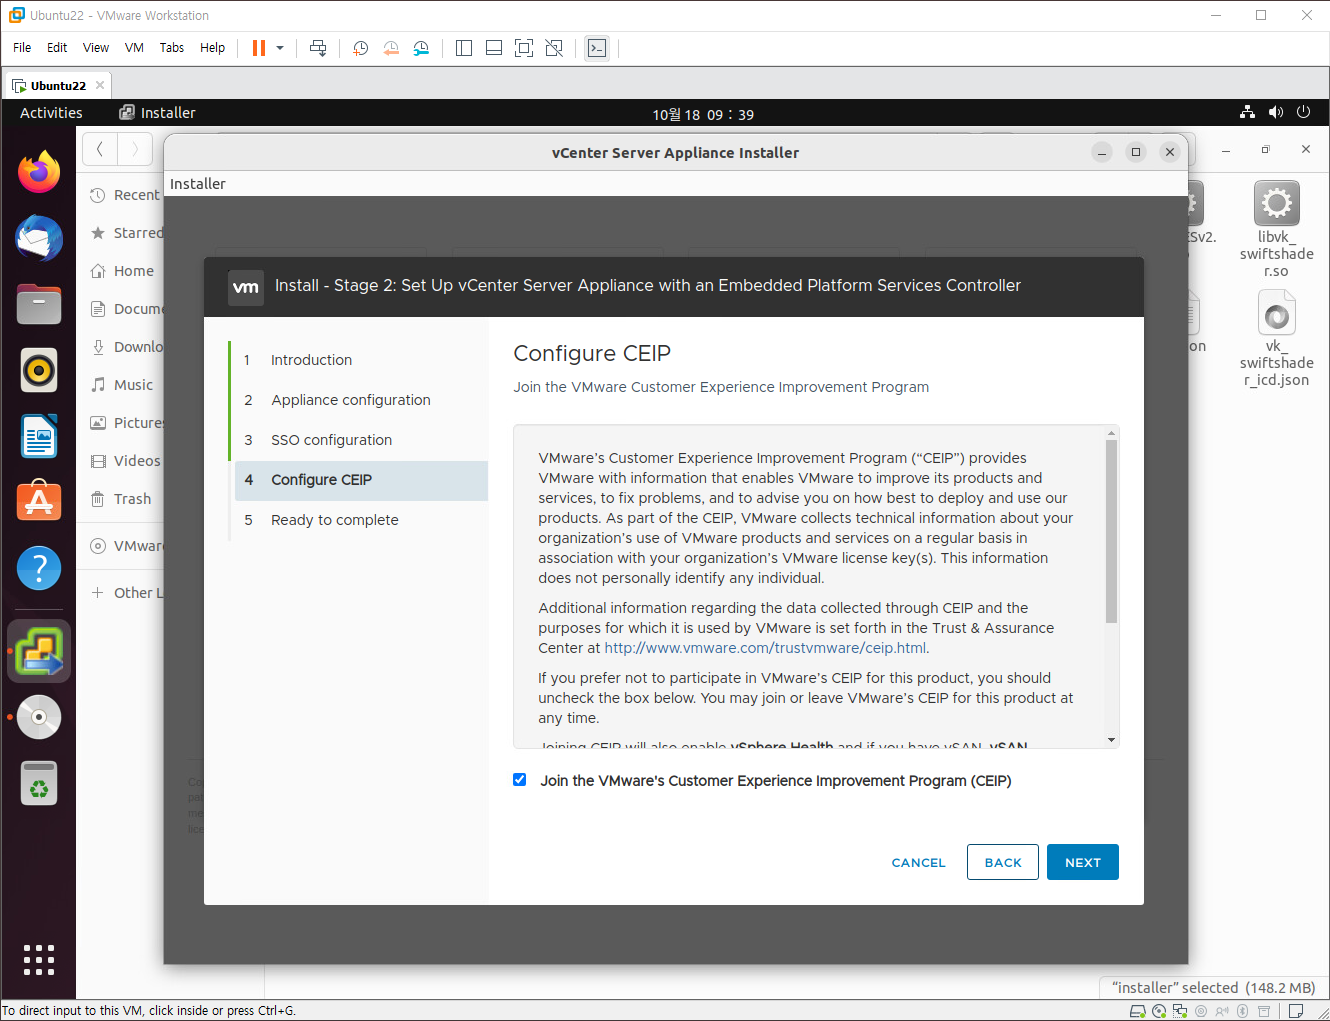Click the BACK button
The width and height of the screenshot is (1330, 1021).
(x=1003, y=862)
